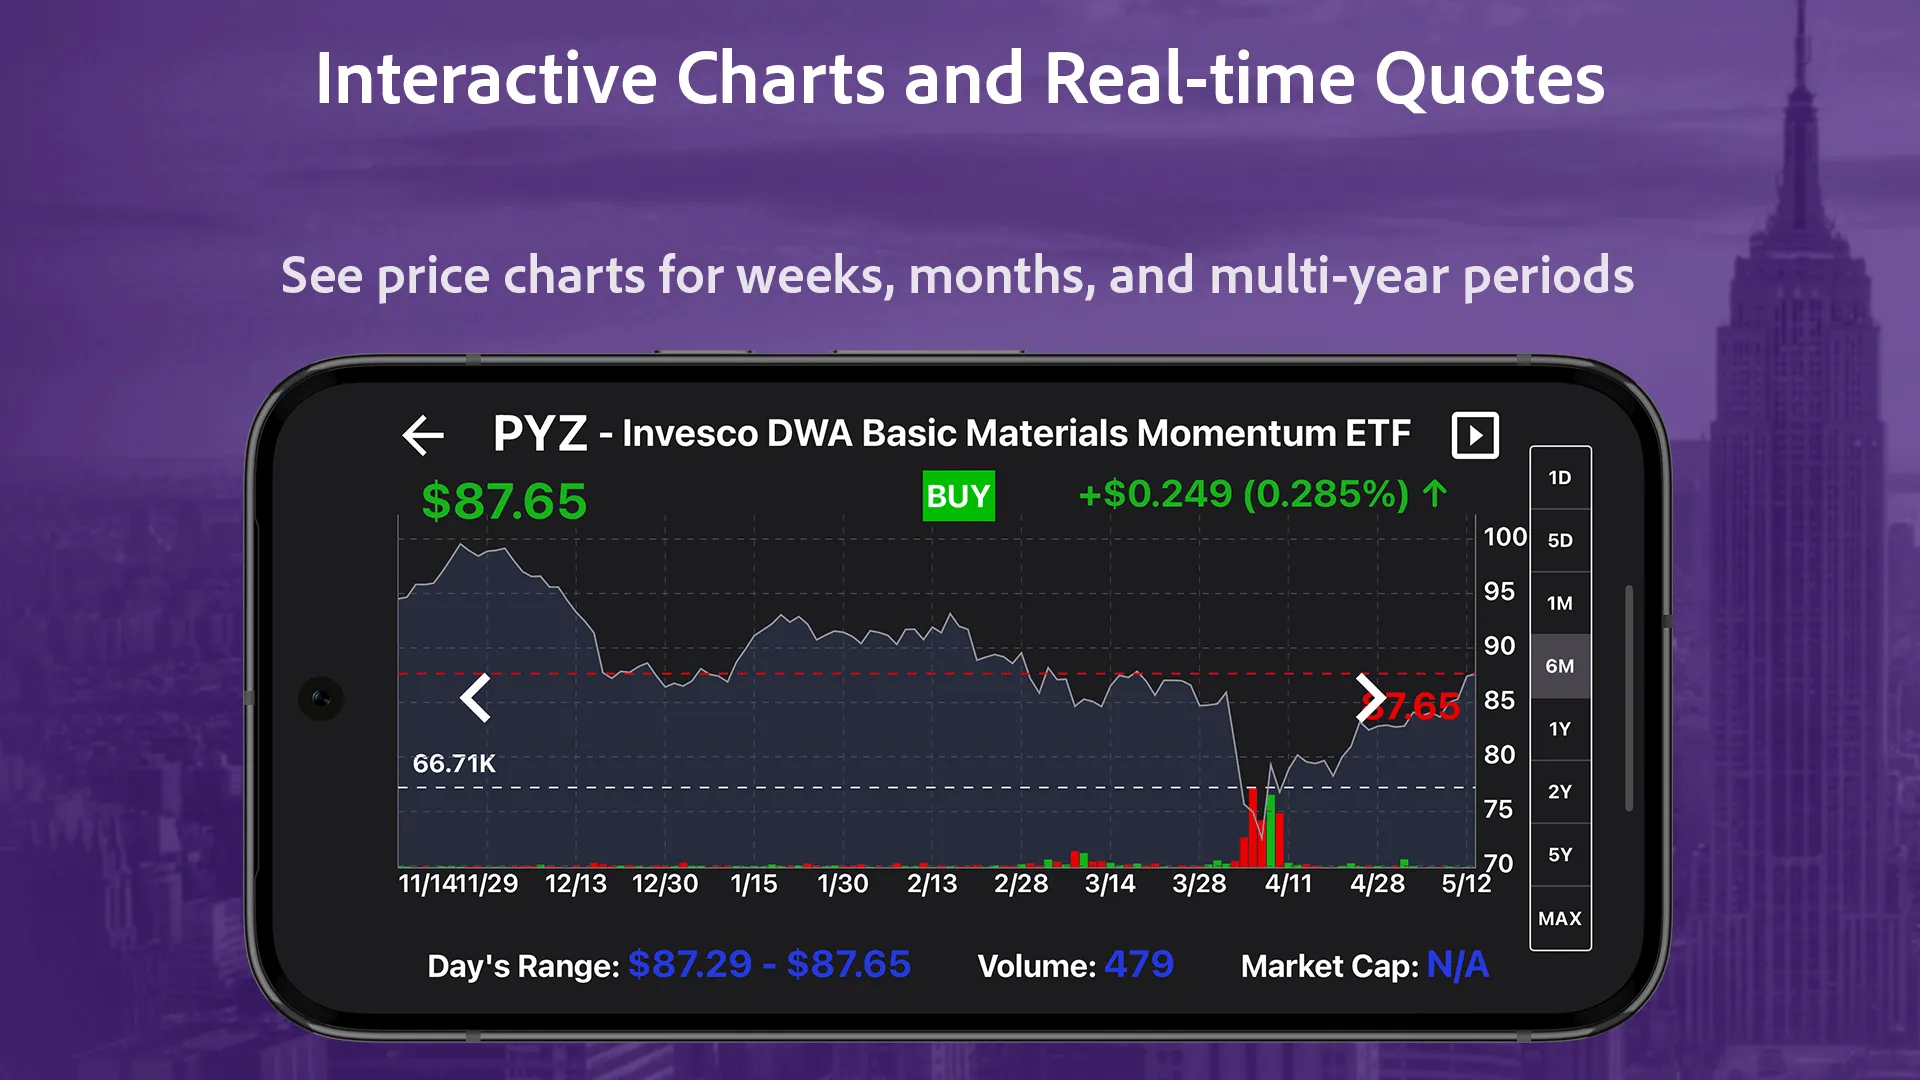Image resolution: width=1920 pixels, height=1080 pixels.
Task: Click the green up arrow next to the percent change
Action: [x=1434, y=494]
